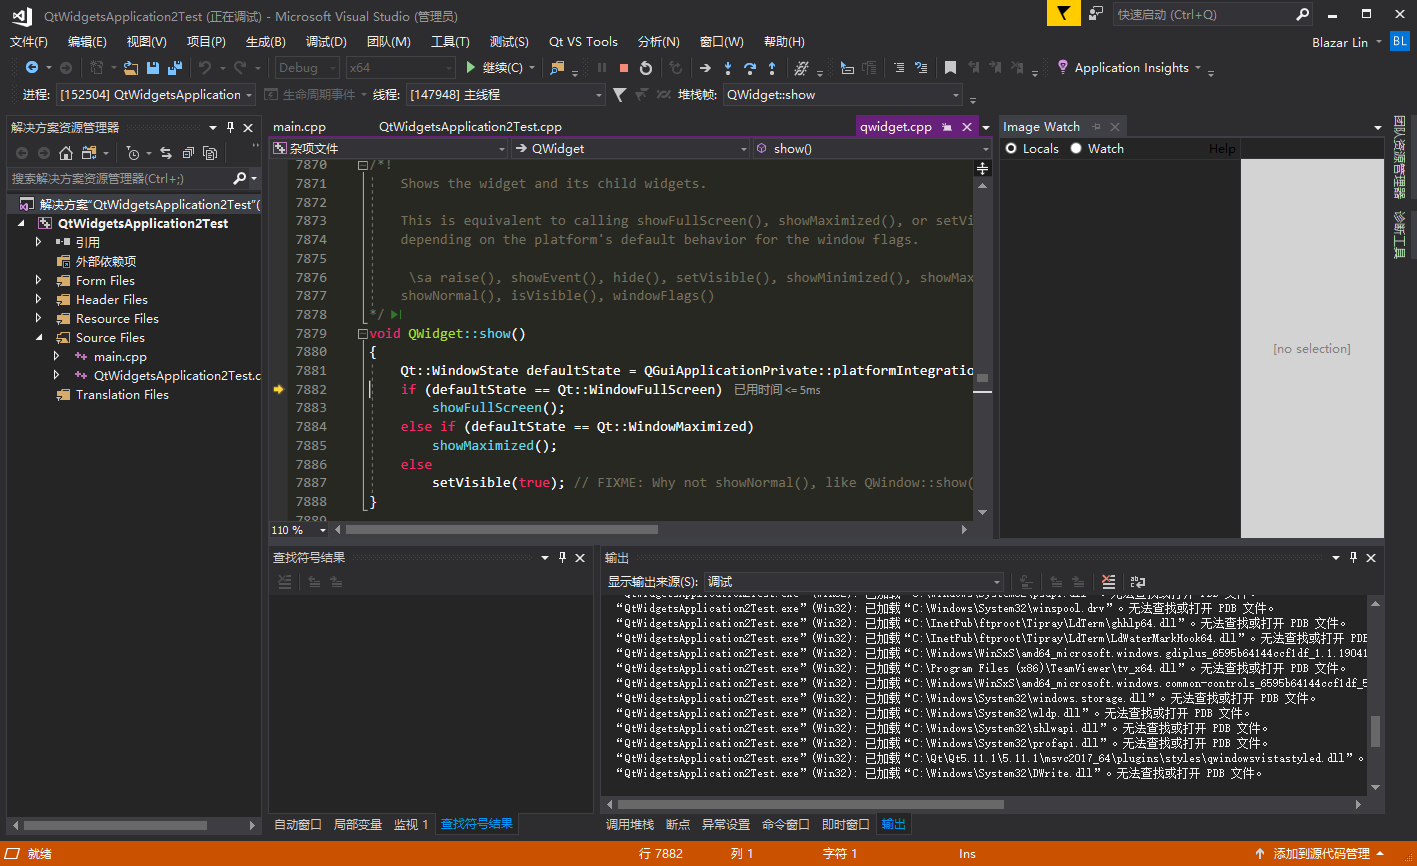Click the Open File folder icon
The width and height of the screenshot is (1417, 866).
[132, 68]
